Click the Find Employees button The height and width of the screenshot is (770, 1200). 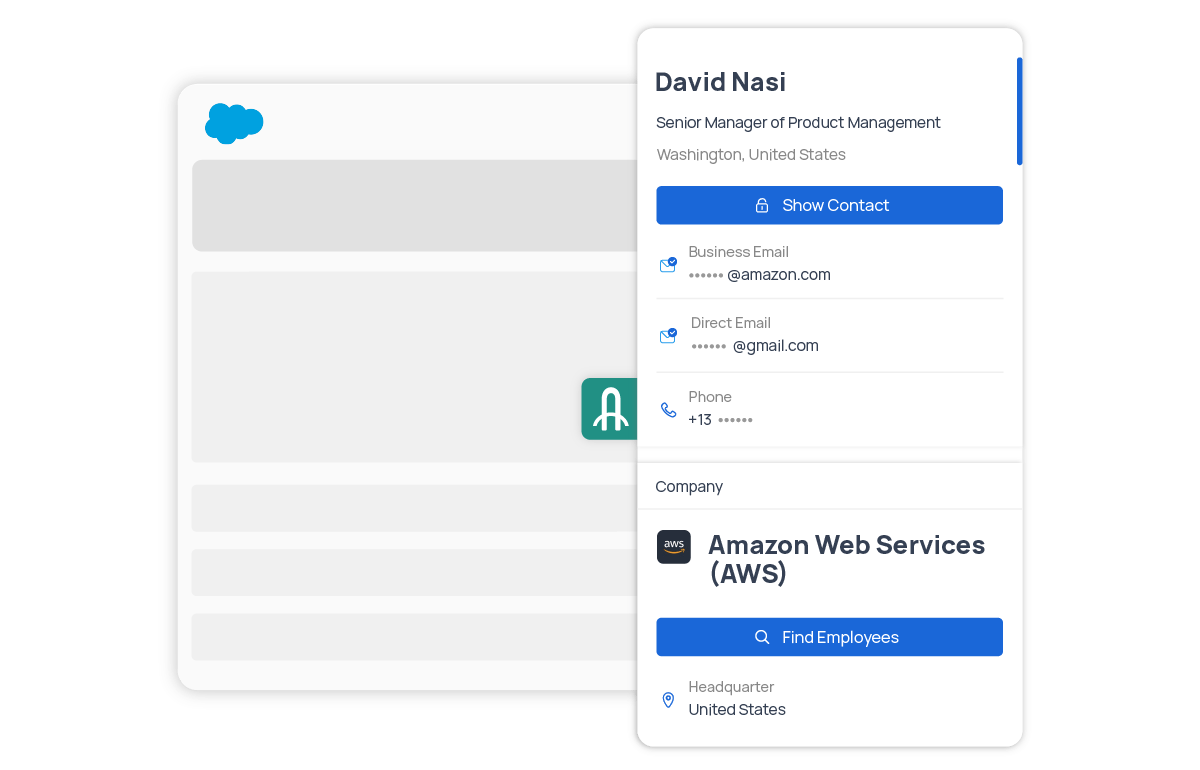(x=829, y=637)
